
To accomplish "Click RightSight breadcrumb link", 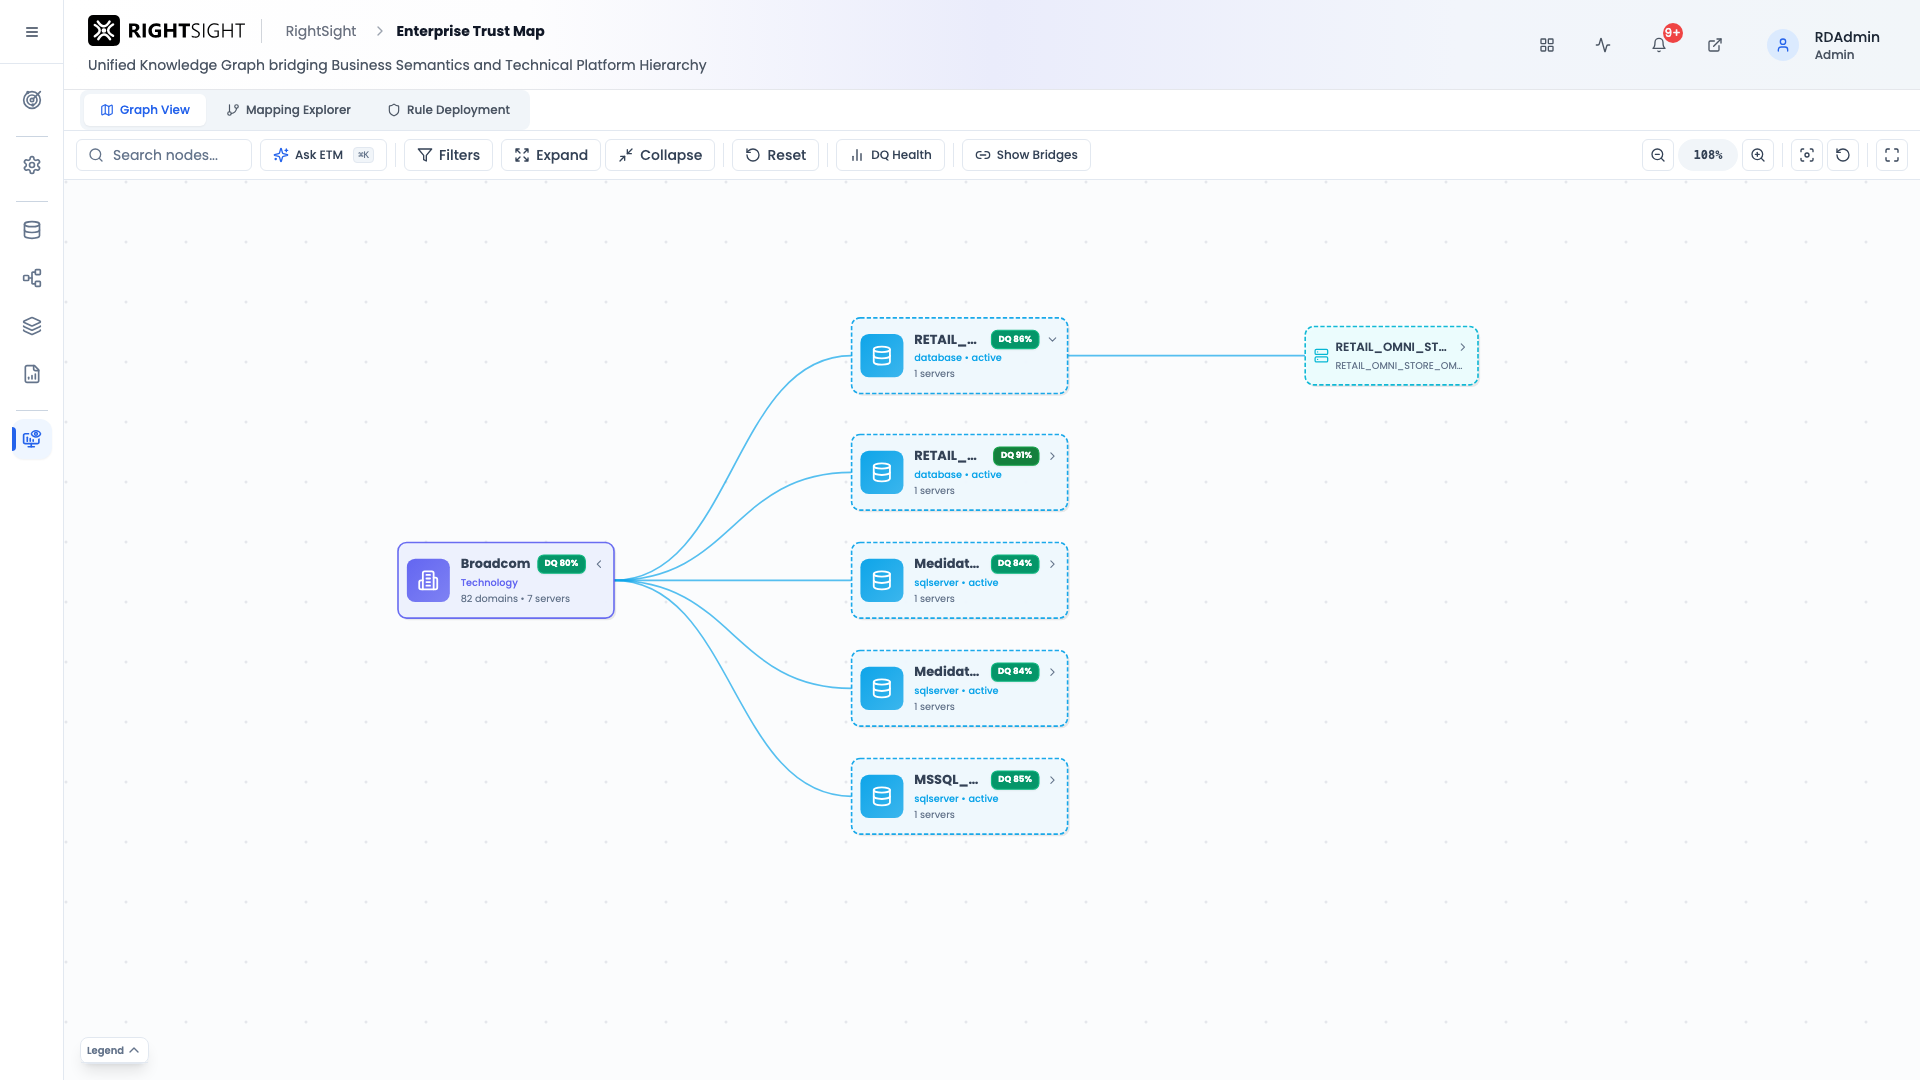I will 321,31.
